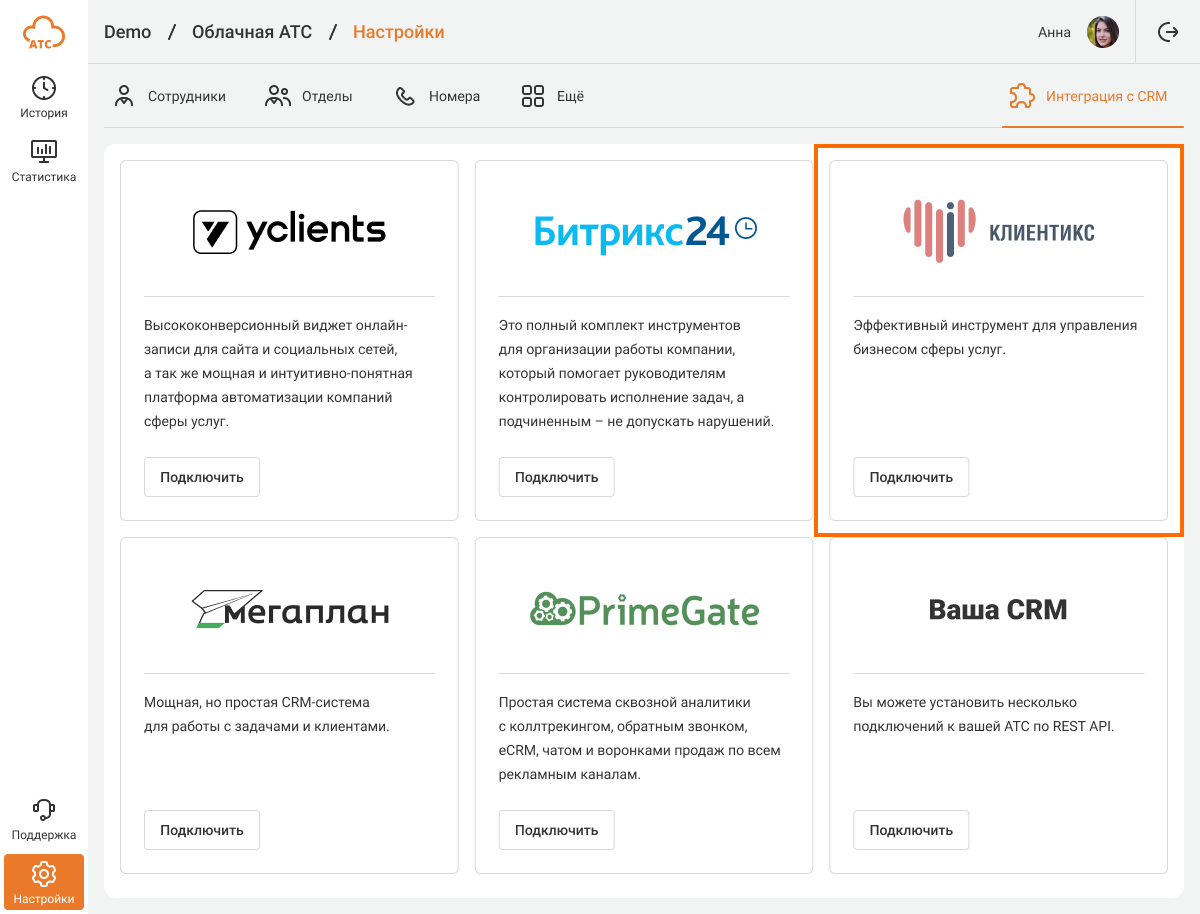Click the Битрикс24 logo image
The height and width of the screenshot is (914, 1200).
pos(644,231)
